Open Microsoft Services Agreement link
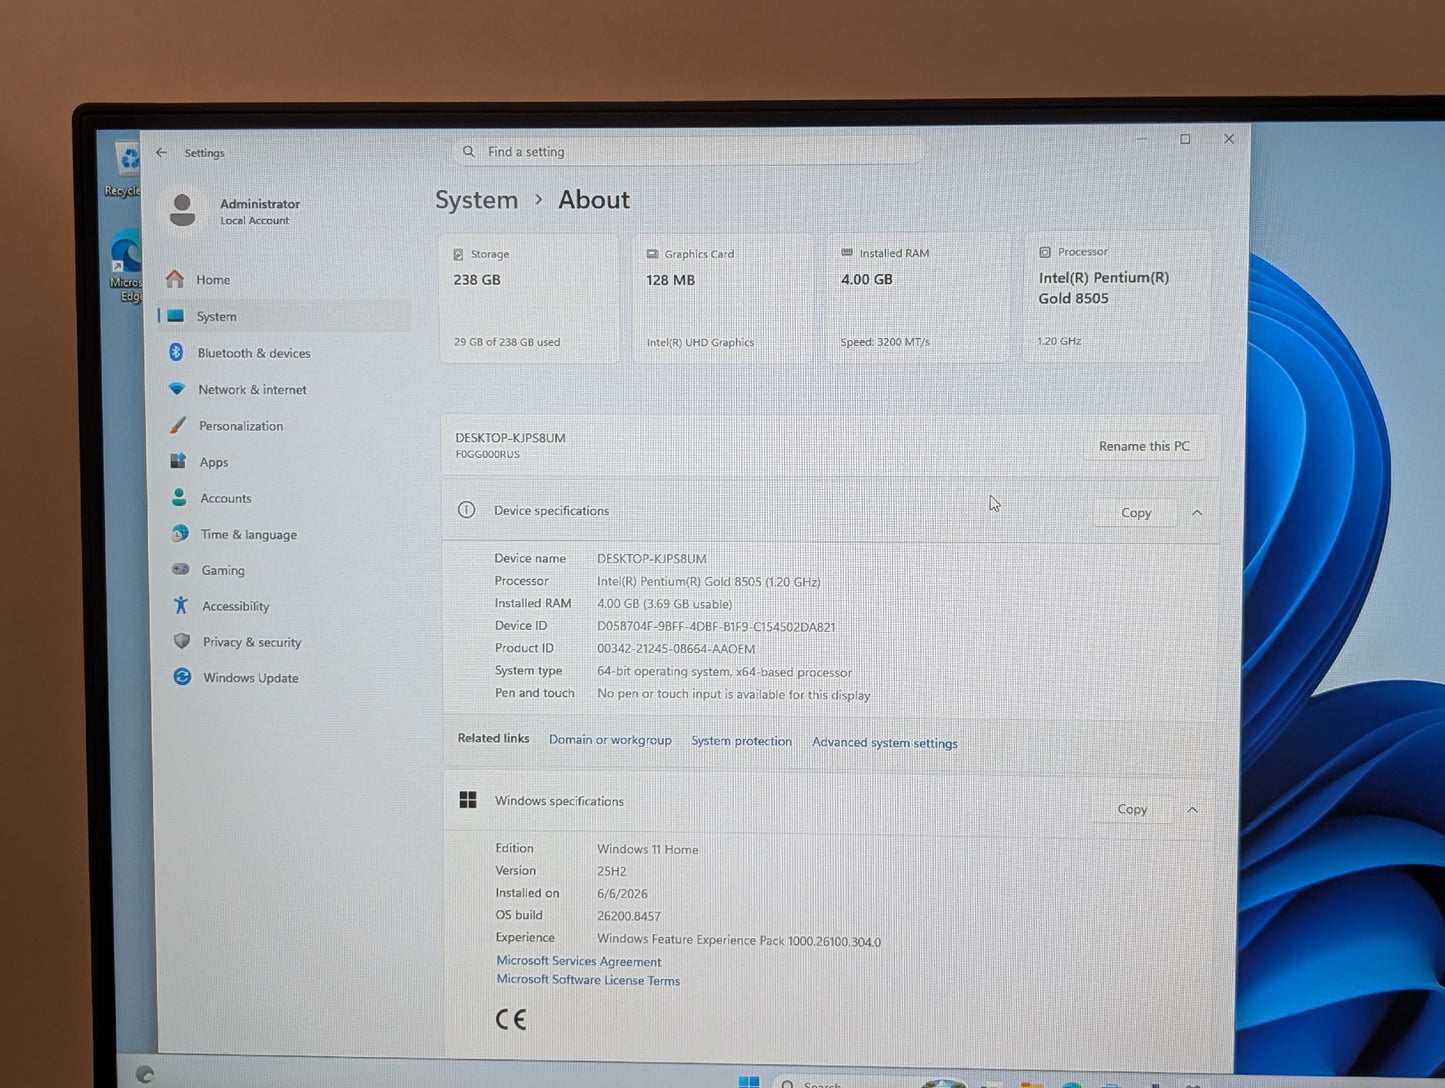Viewport: 1445px width, 1088px height. tap(579, 961)
